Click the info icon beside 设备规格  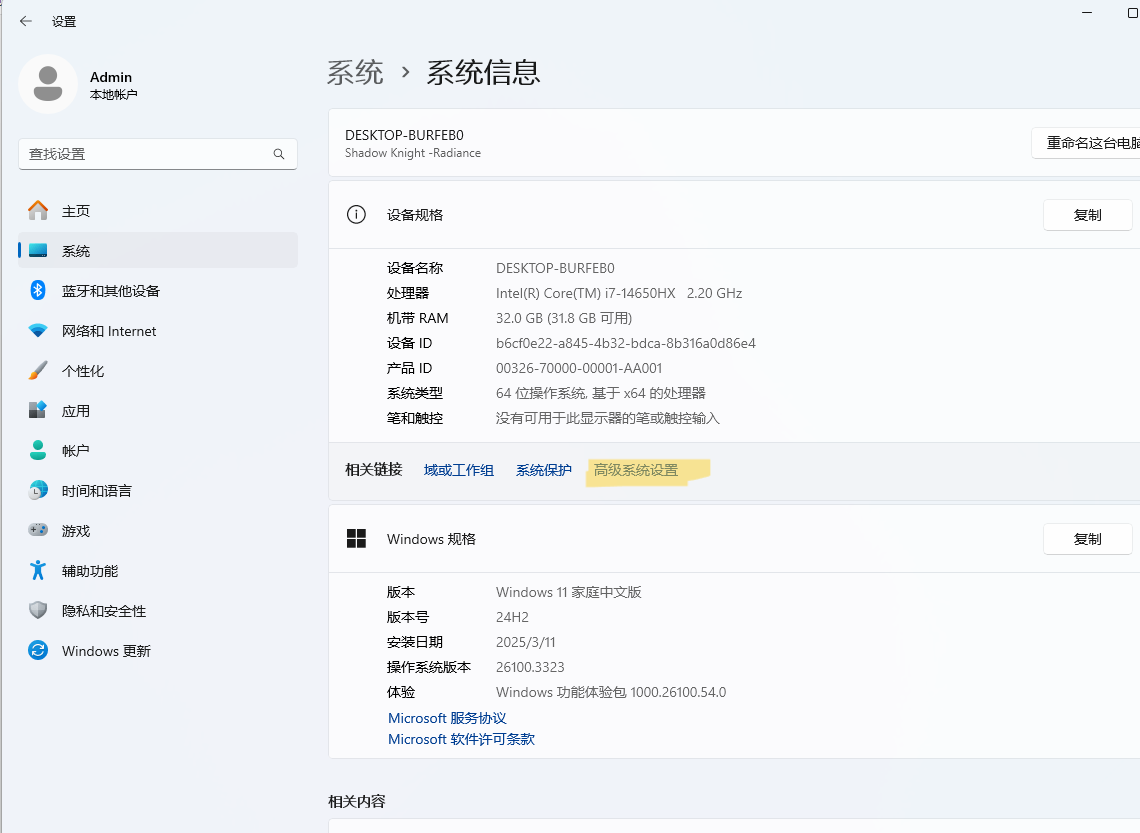click(x=356, y=214)
